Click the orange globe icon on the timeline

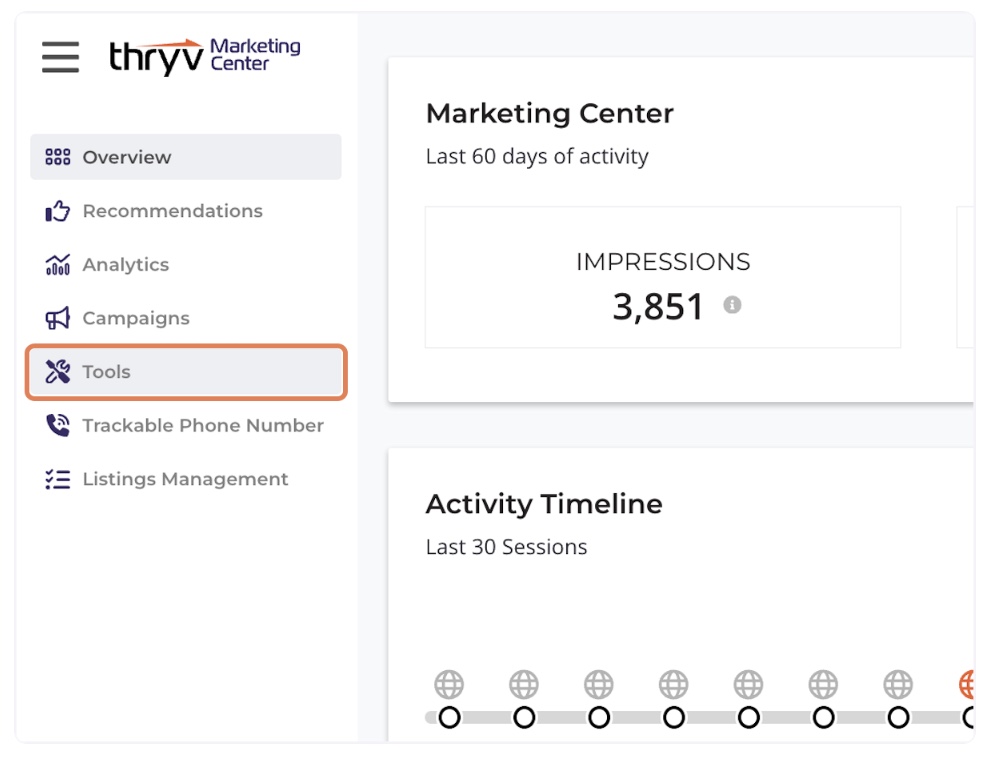(967, 686)
